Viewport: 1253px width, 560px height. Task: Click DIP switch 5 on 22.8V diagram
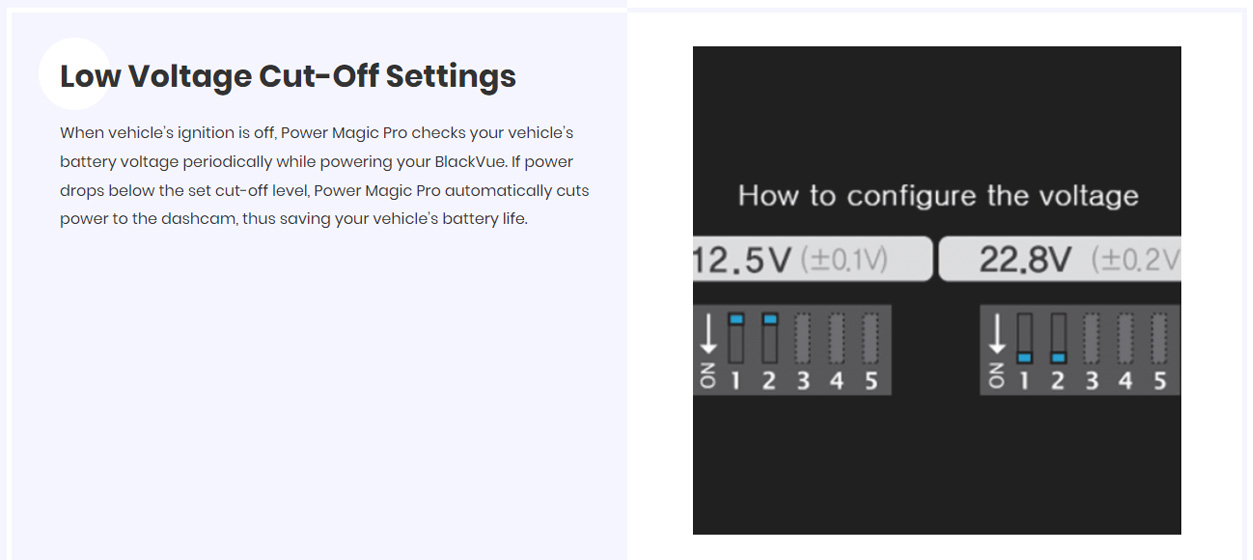[1158, 338]
